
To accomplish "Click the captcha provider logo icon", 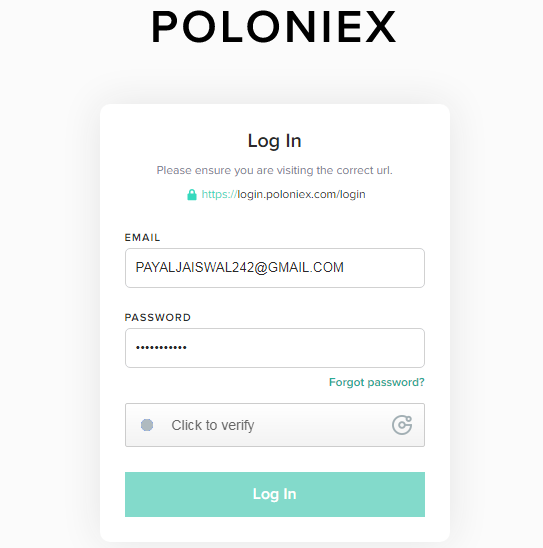I will click(x=402, y=425).
